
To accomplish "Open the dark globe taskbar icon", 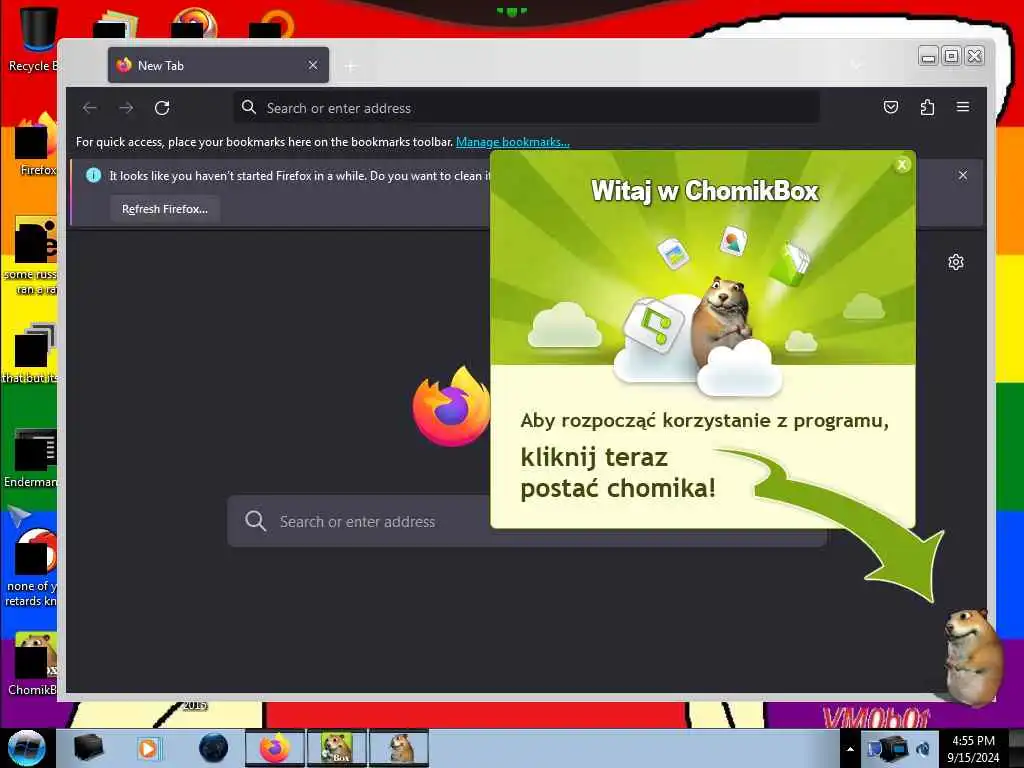I will click(x=214, y=748).
